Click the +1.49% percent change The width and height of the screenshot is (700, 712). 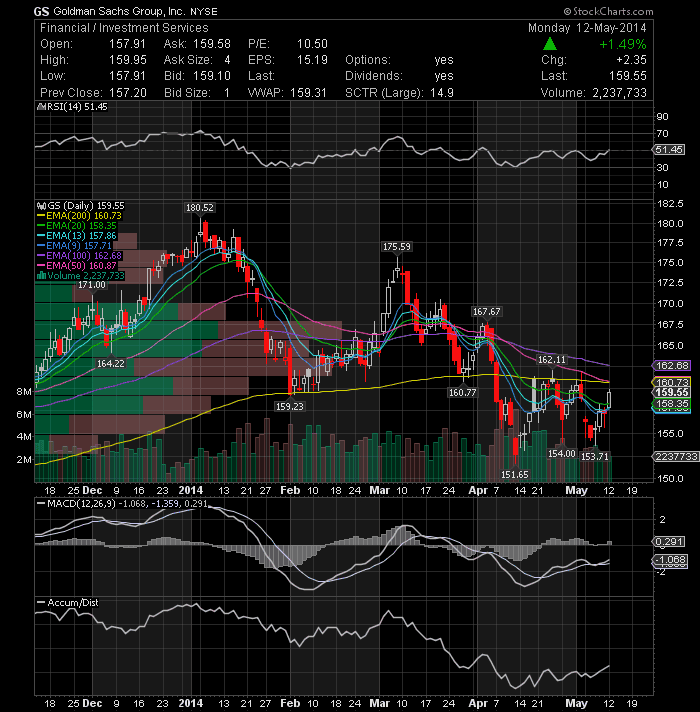622,44
